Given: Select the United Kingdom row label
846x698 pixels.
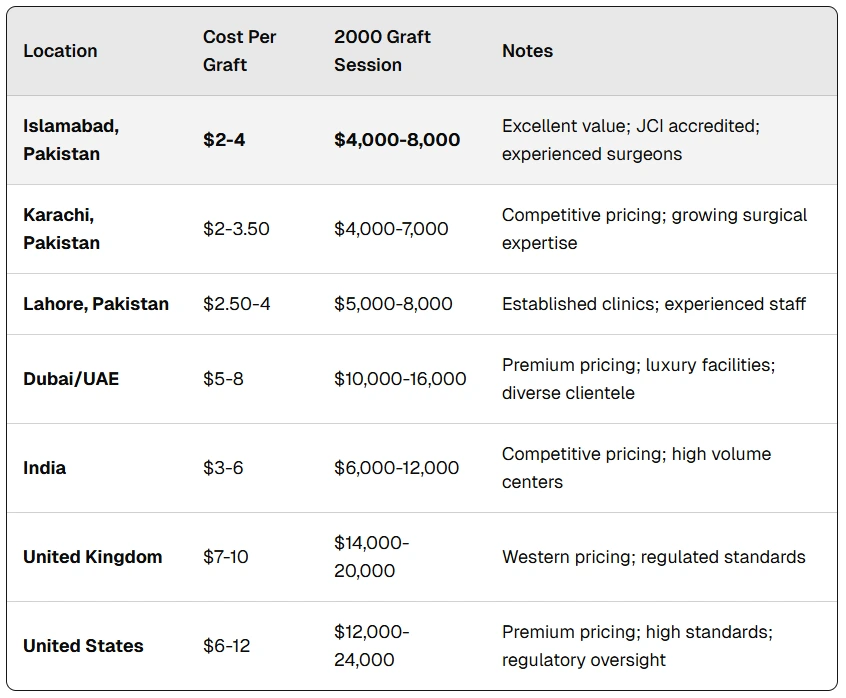Looking at the screenshot, I should [x=92, y=557].
